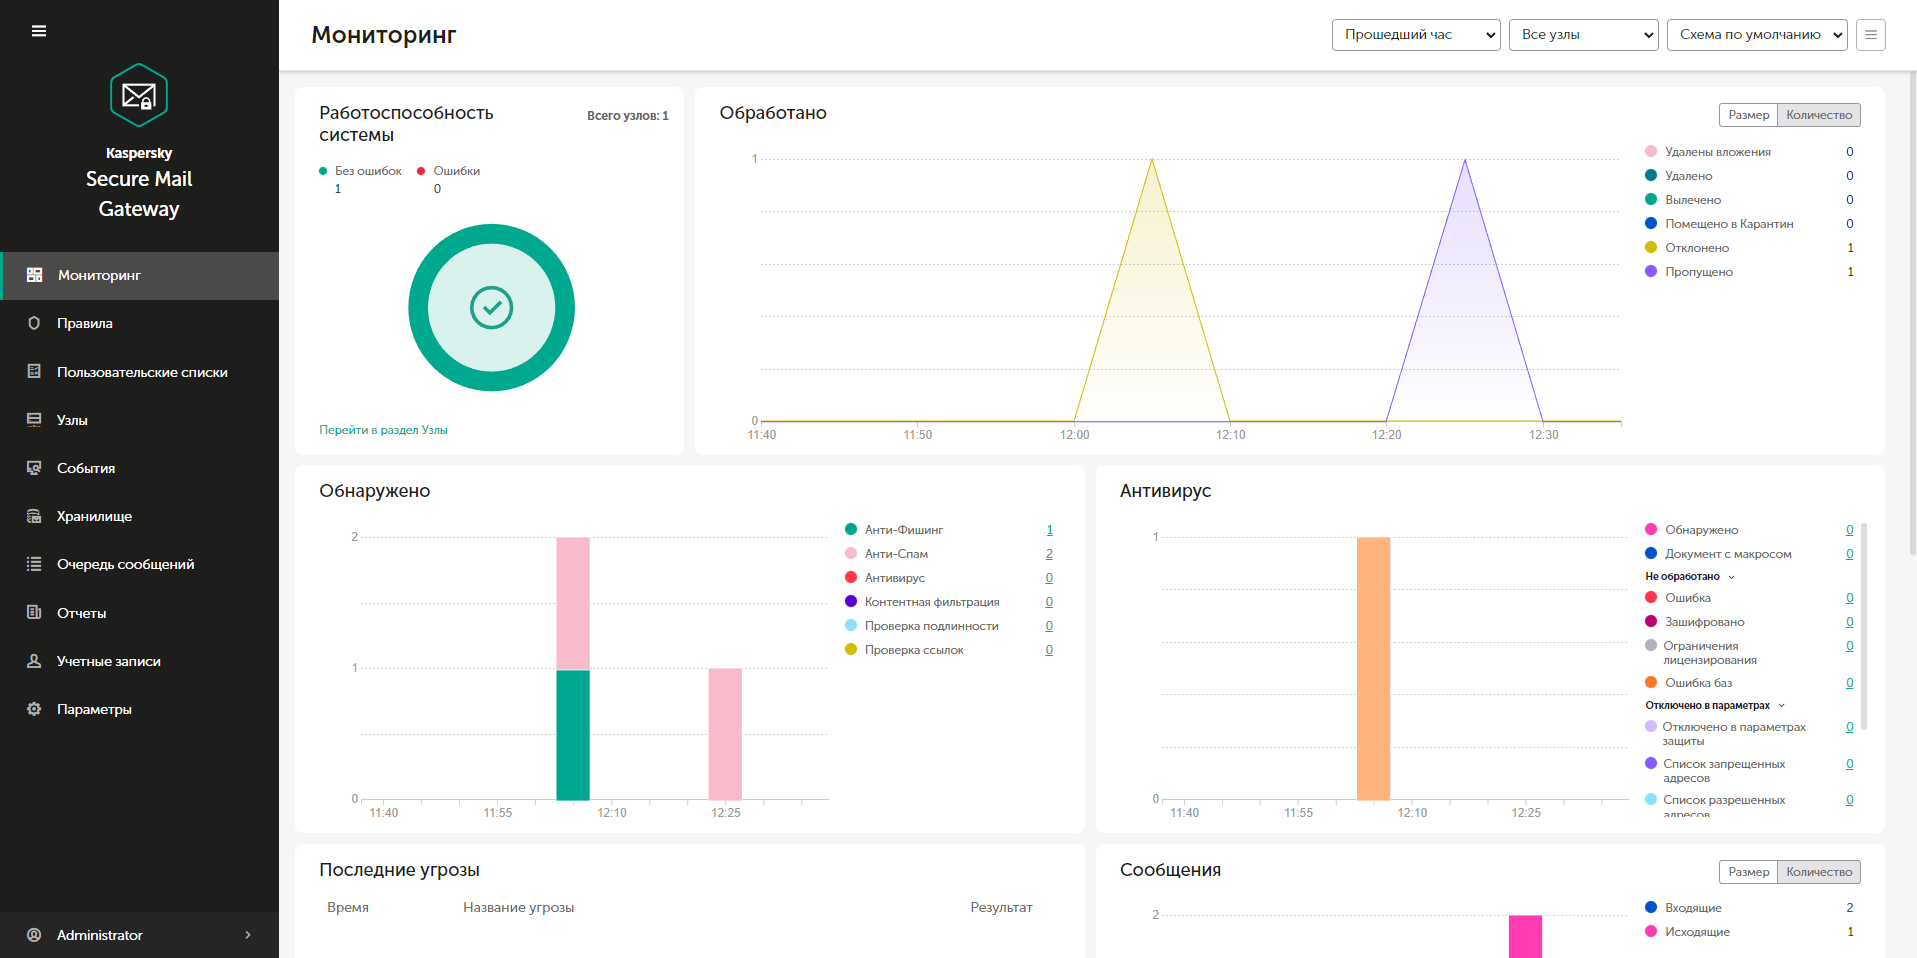
Task: Click the Пропущено purple legend swatch
Action: point(1651,271)
